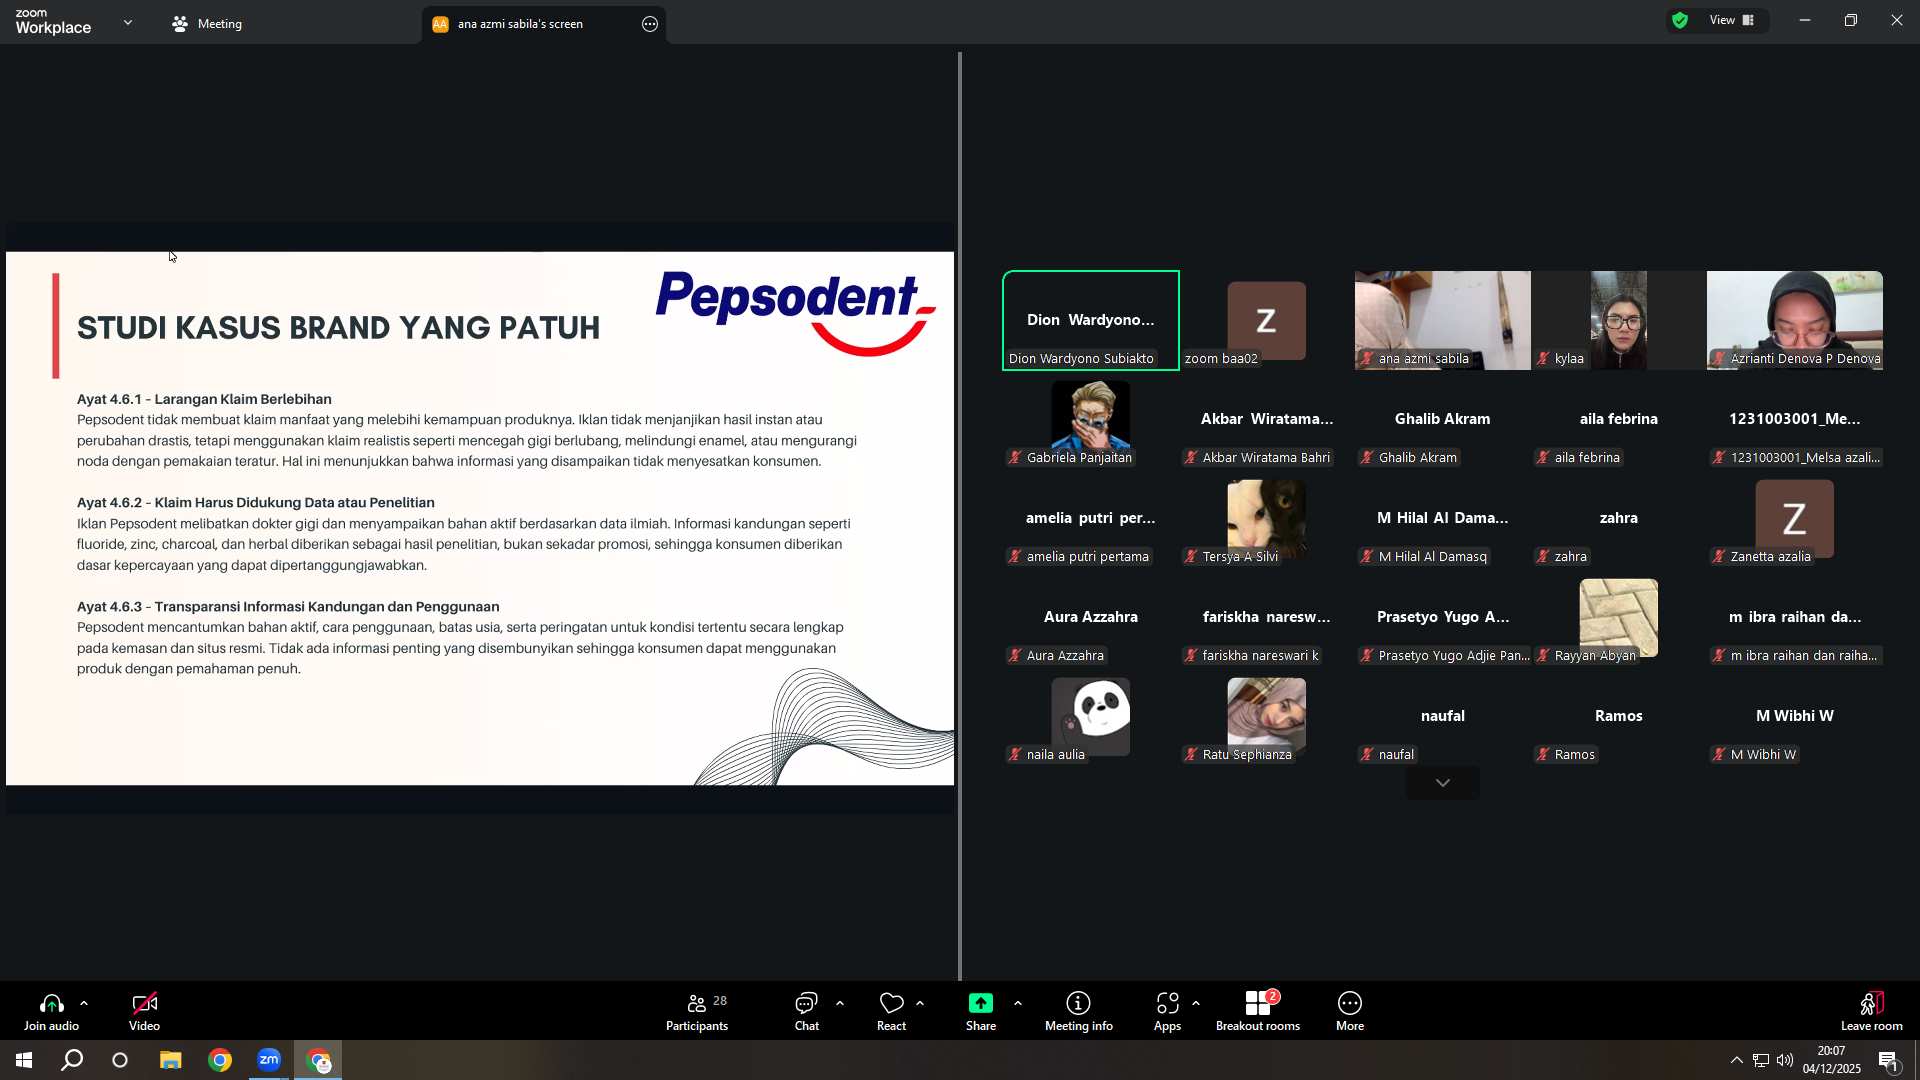Open the React emoji button
The width and height of the screenshot is (1920, 1080).
(x=891, y=1011)
